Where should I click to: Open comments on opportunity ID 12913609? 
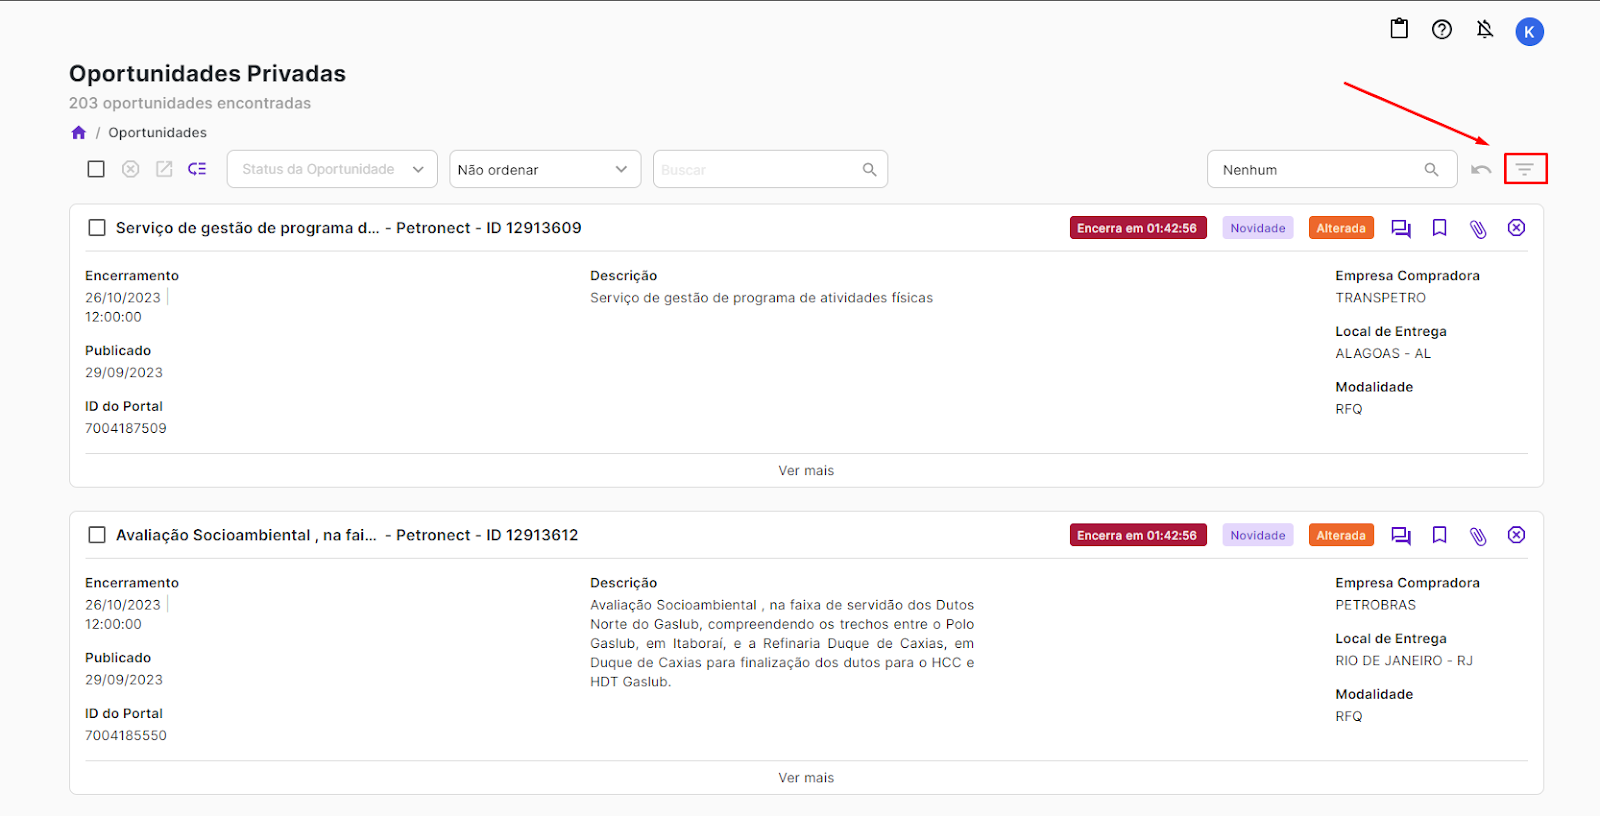click(x=1401, y=229)
